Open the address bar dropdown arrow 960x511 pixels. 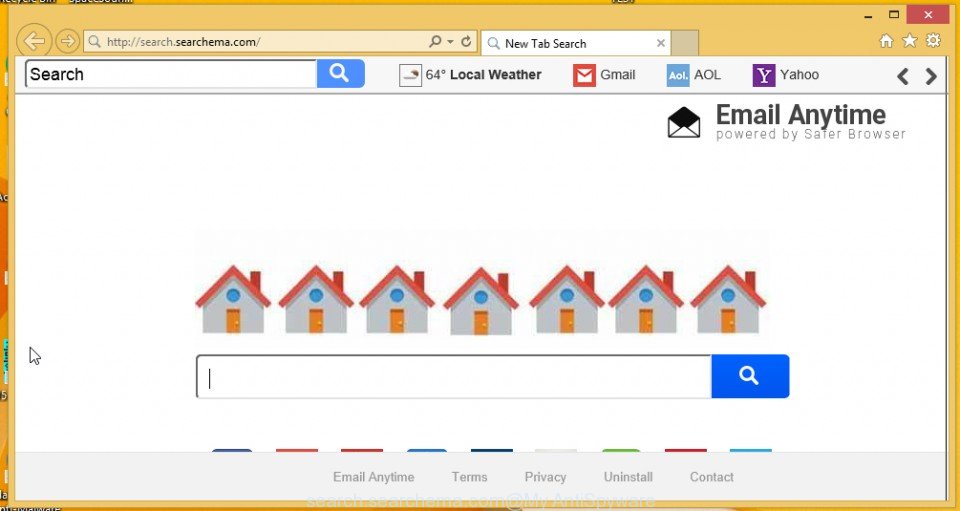pyautogui.click(x=451, y=42)
